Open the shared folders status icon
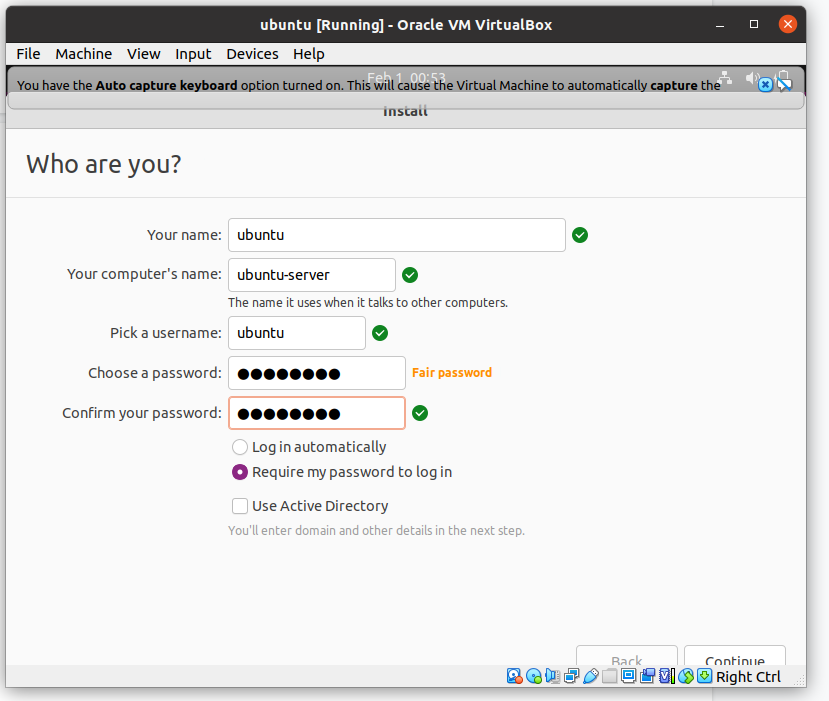 point(610,676)
